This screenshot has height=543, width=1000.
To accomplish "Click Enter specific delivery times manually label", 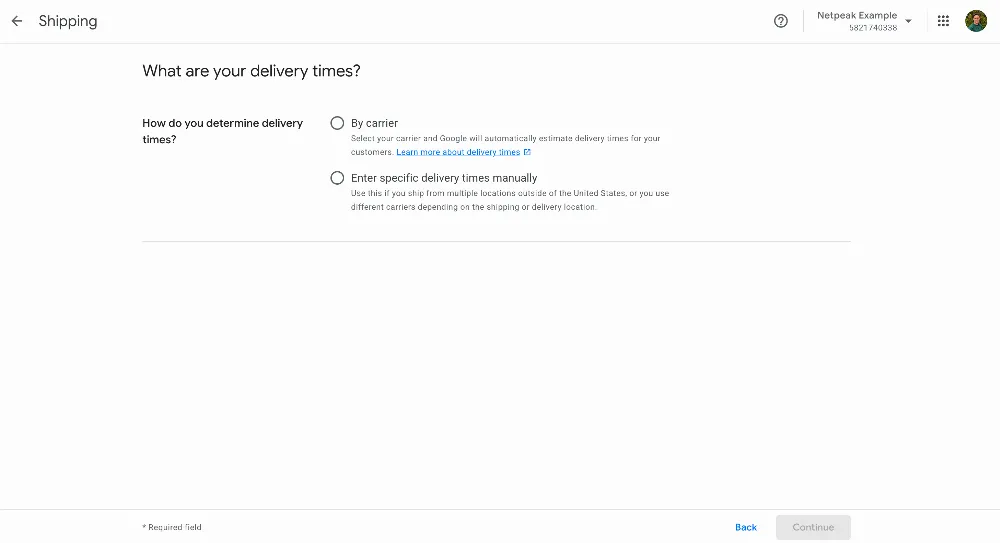I will coord(444,178).
